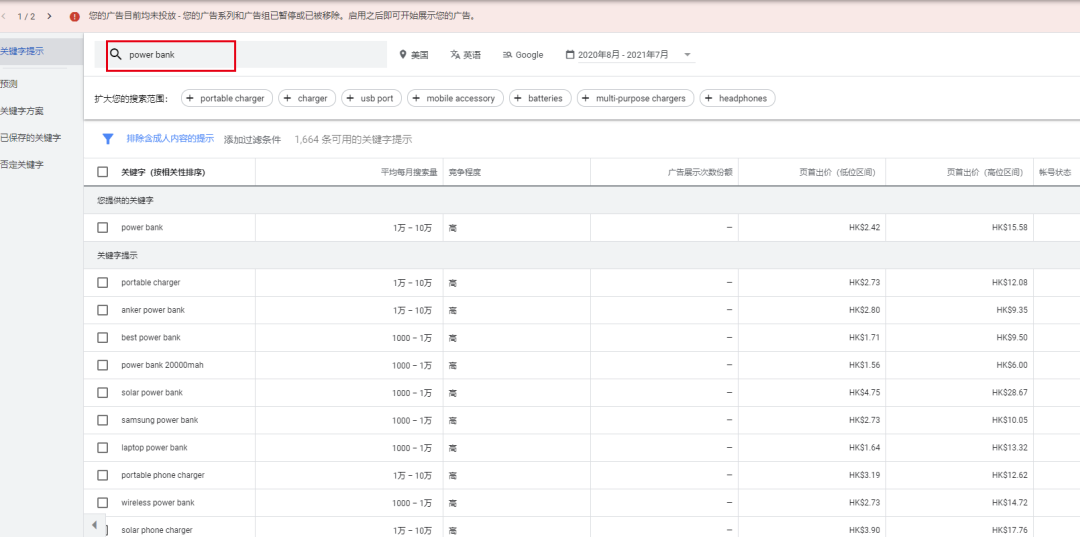This screenshot has height=537, width=1080.
Task: Open date range dropdown arrow
Action: (x=687, y=55)
